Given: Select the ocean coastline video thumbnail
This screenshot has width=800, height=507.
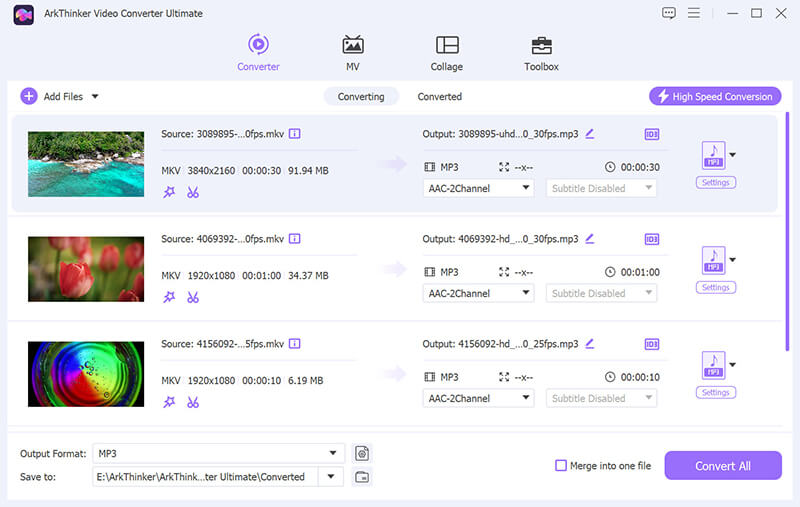Looking at the screenshot, I should 86,164.
